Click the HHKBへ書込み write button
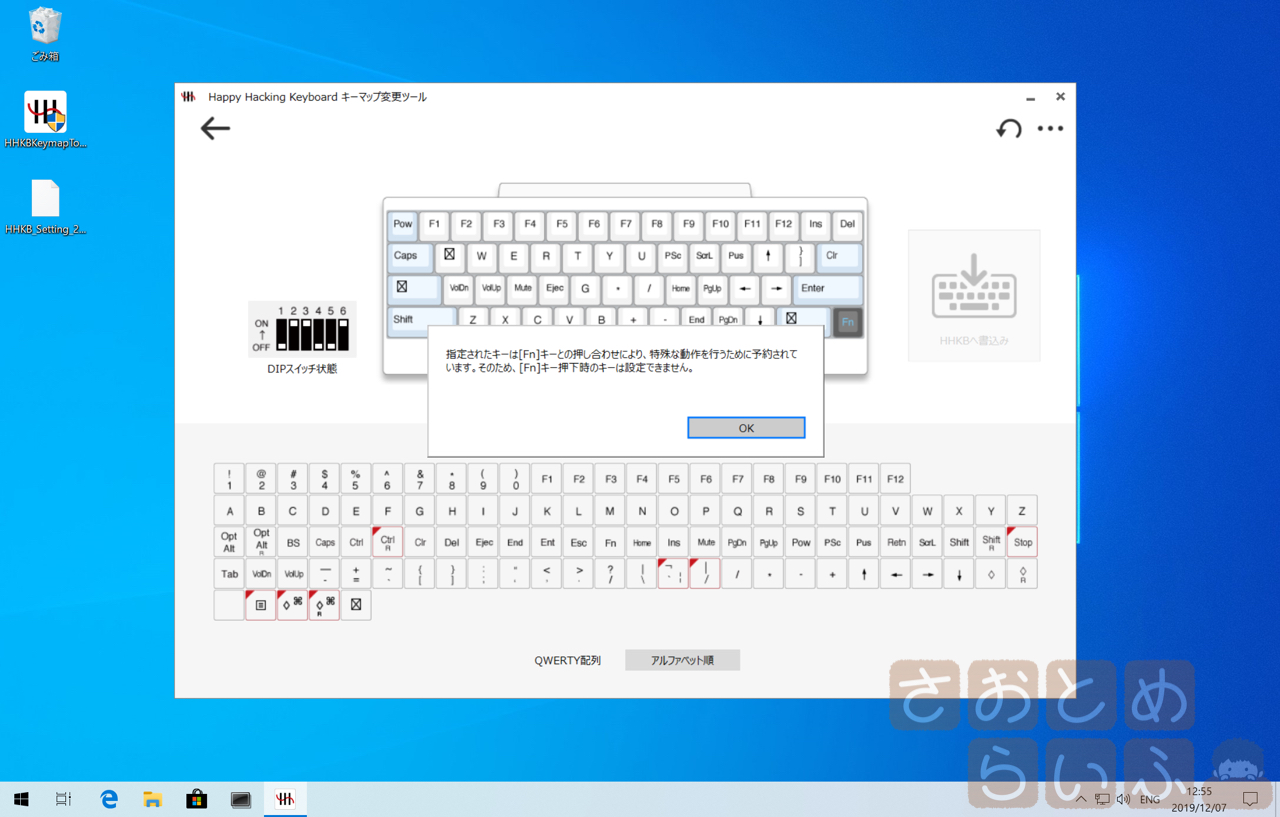Viewport: 1280px width, 817px height. [974, 295]
